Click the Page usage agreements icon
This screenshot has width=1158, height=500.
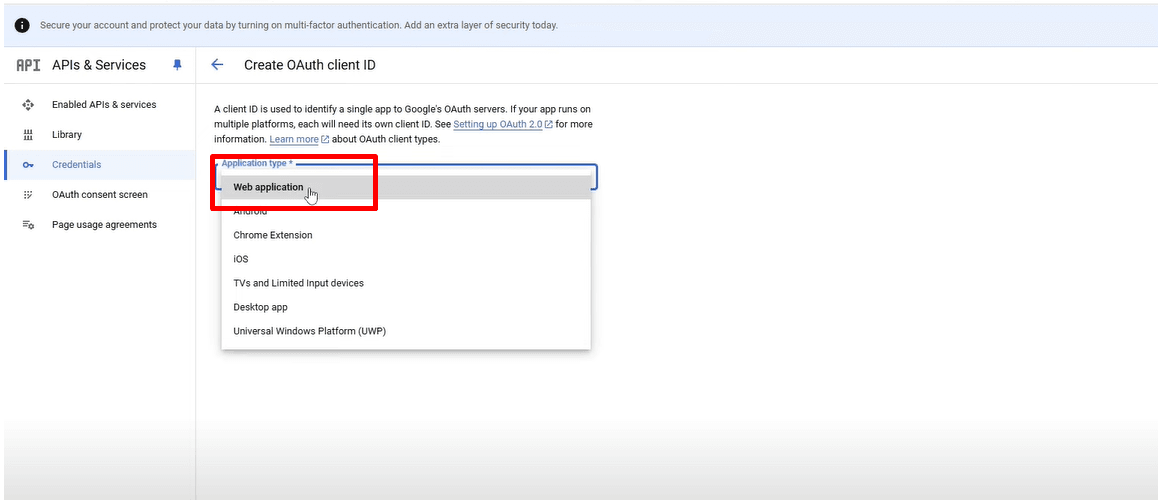point(28,225)
